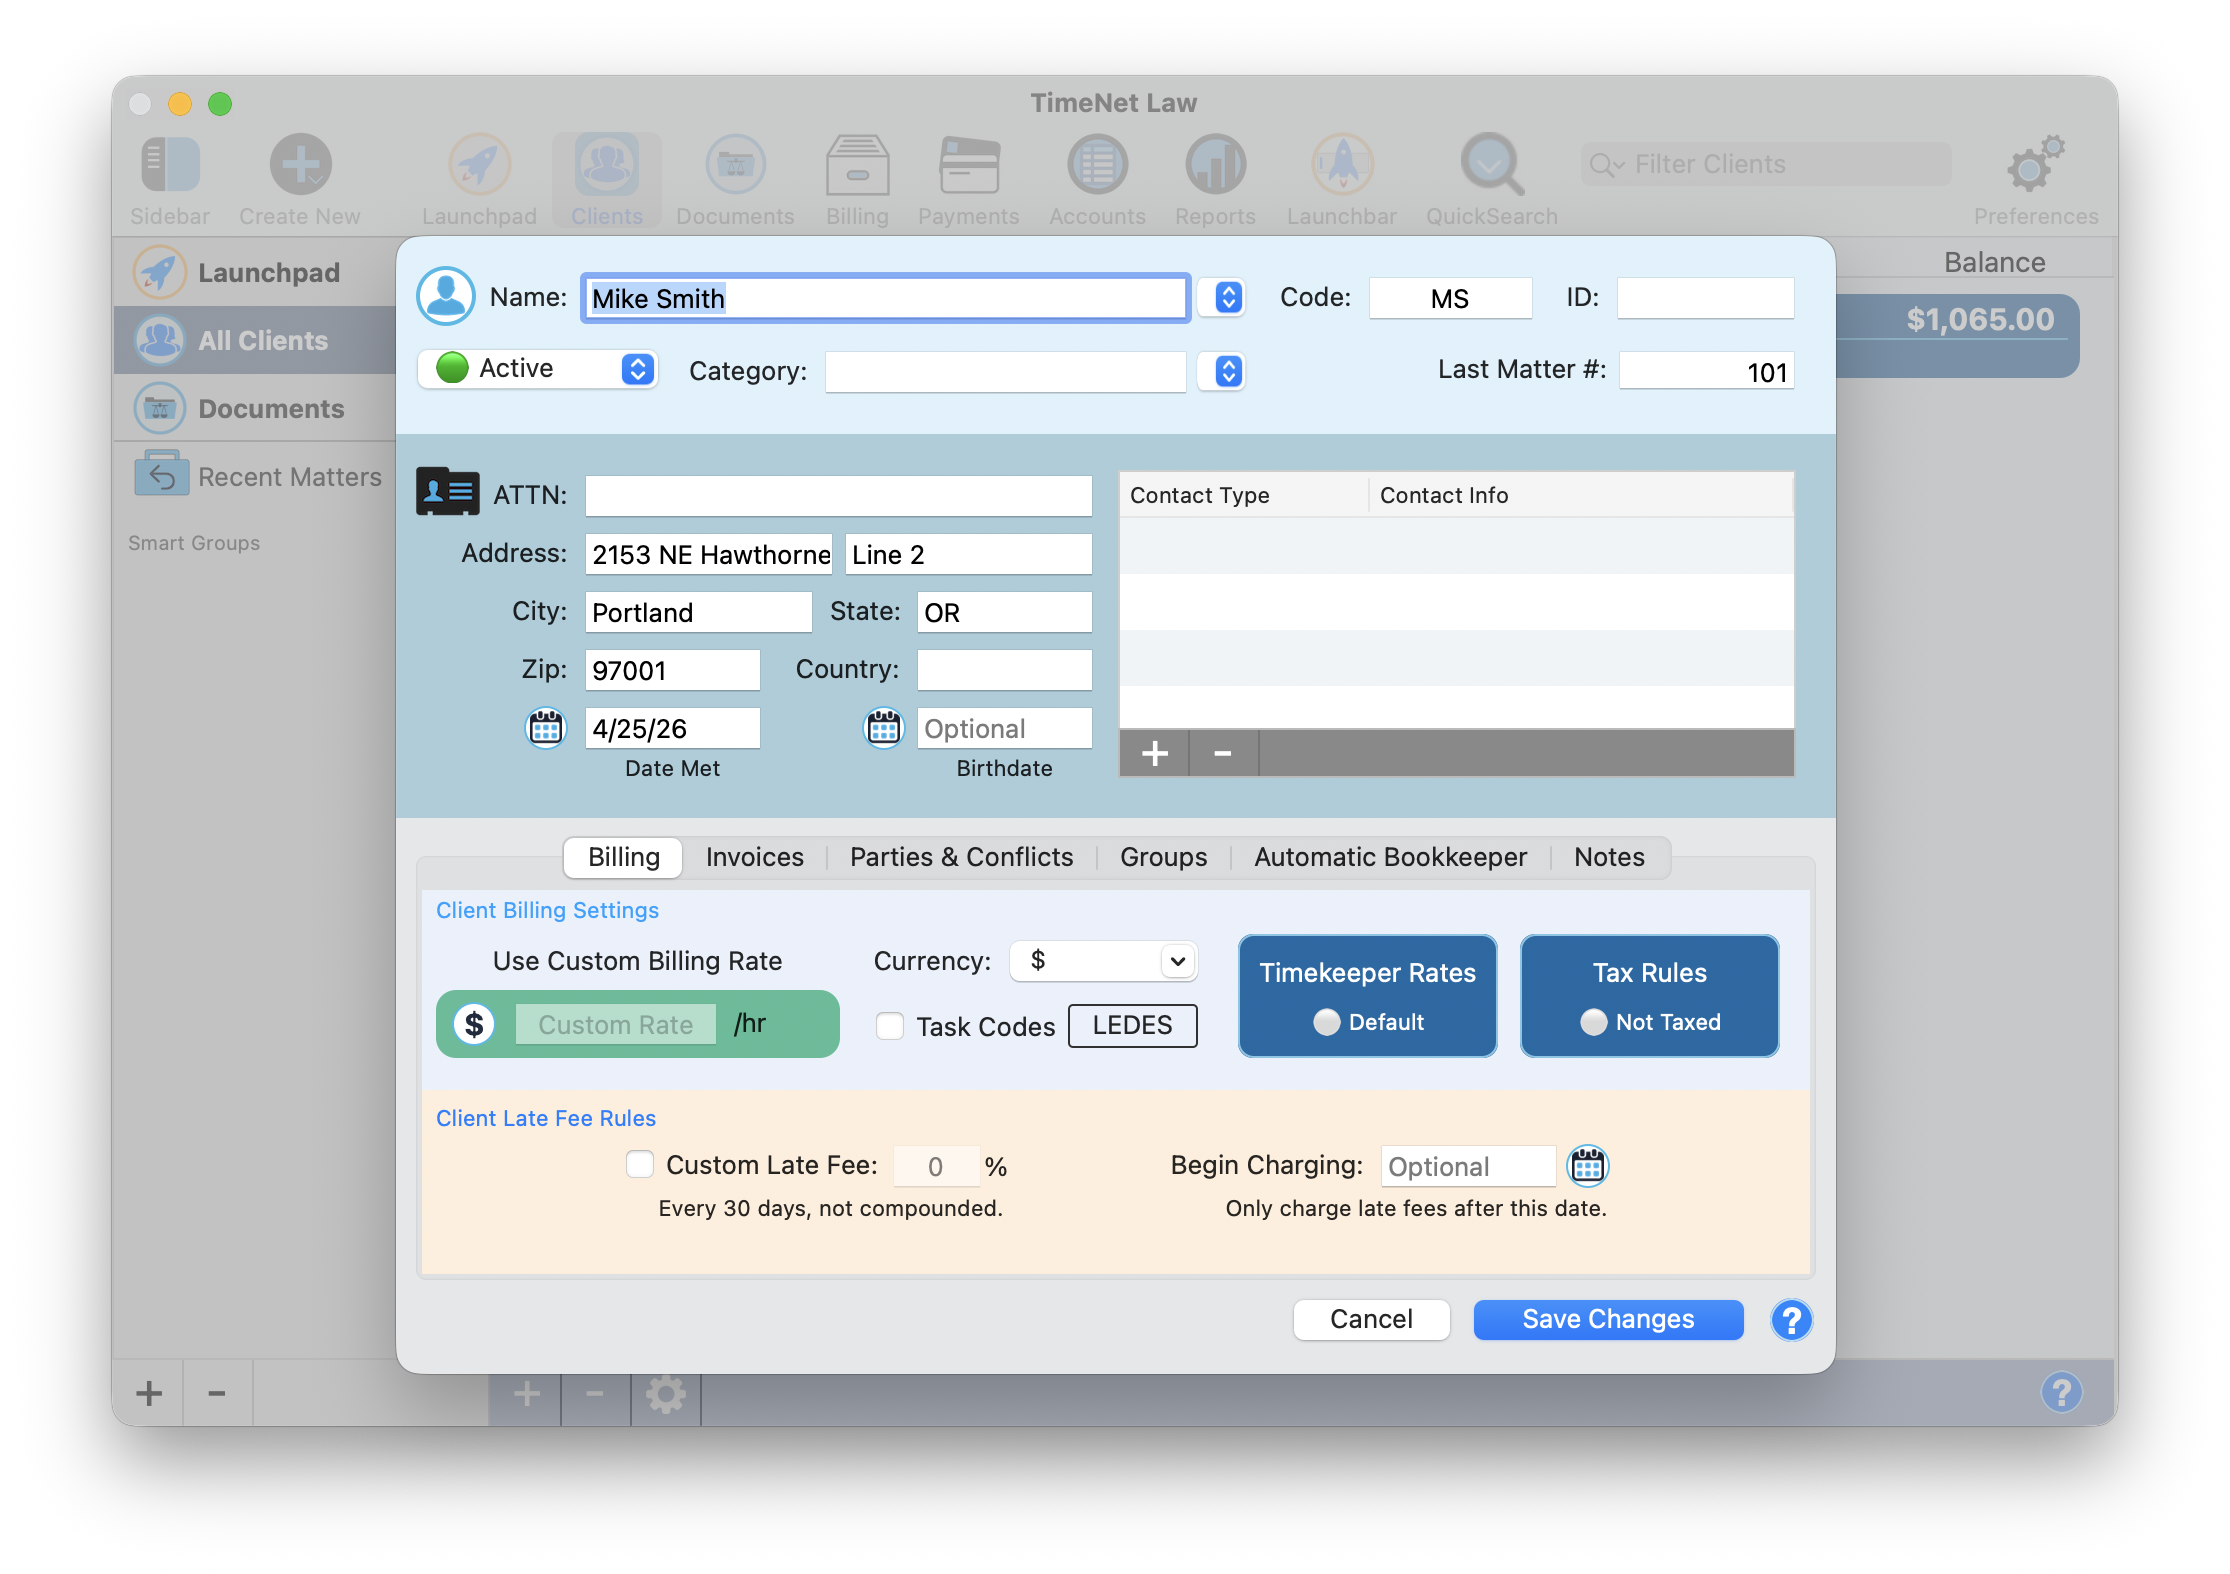Open the Begin Charging calendar picker
Viewport: 2230px width, 1574px height.
tap(1588, 1165)
